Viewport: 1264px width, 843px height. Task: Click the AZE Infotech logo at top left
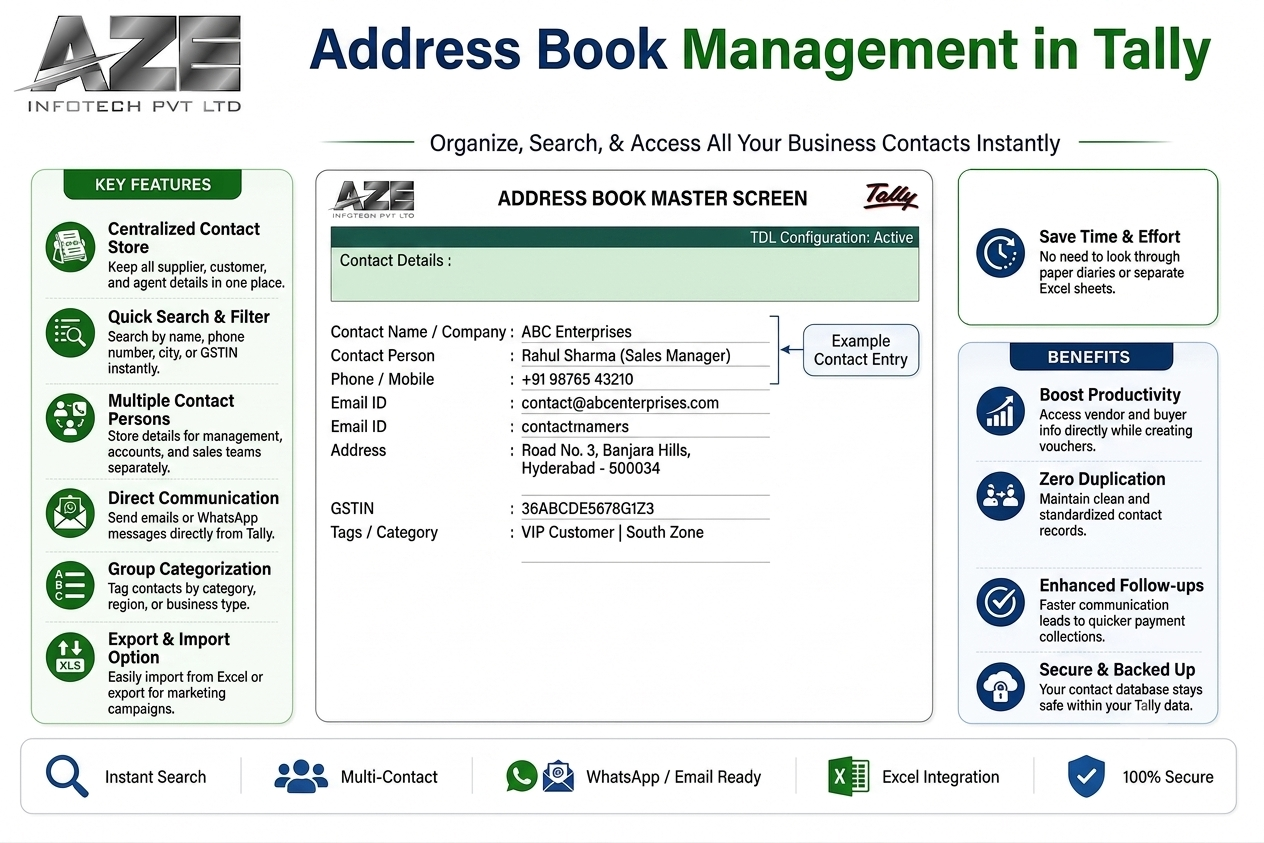(x=128, y=63)
